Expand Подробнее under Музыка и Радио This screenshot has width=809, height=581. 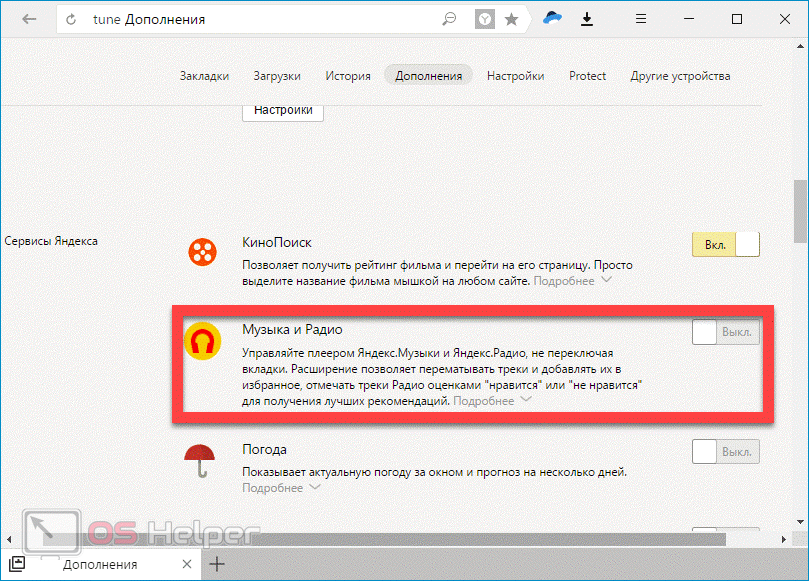[492, 401]
